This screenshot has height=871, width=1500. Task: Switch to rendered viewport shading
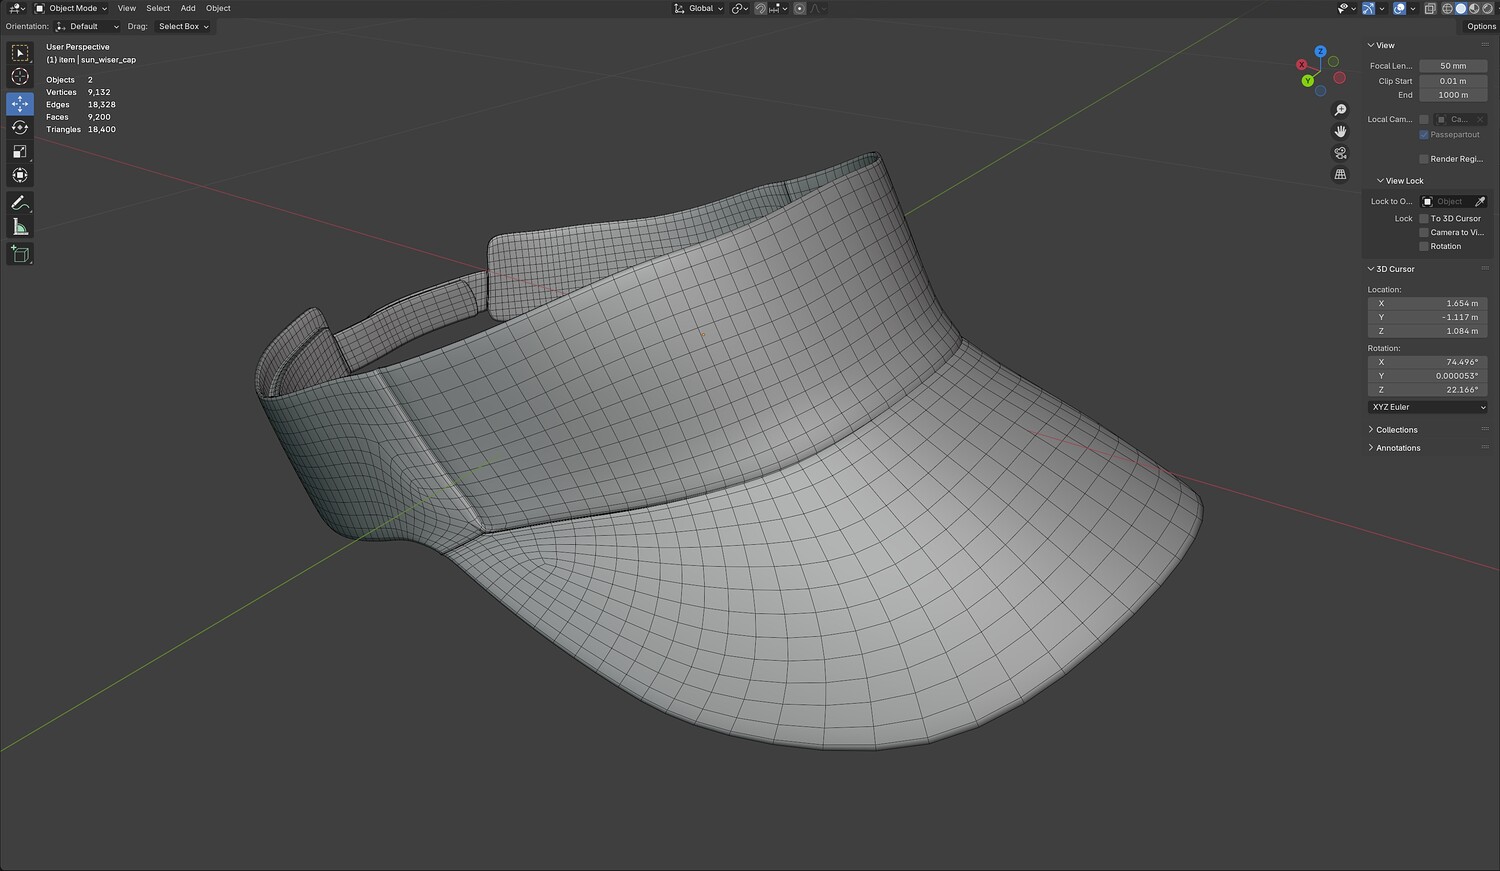coord(1486,8)
